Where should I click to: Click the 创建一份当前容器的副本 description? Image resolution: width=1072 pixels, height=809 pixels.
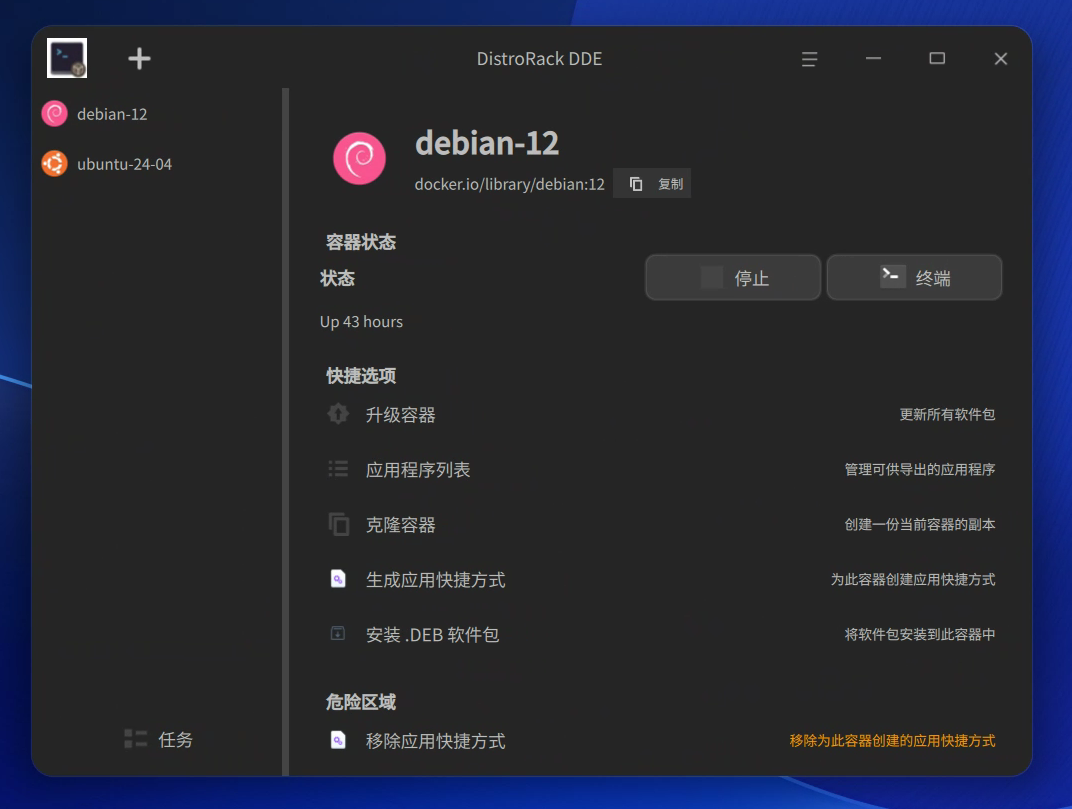(x=920, y=525)
